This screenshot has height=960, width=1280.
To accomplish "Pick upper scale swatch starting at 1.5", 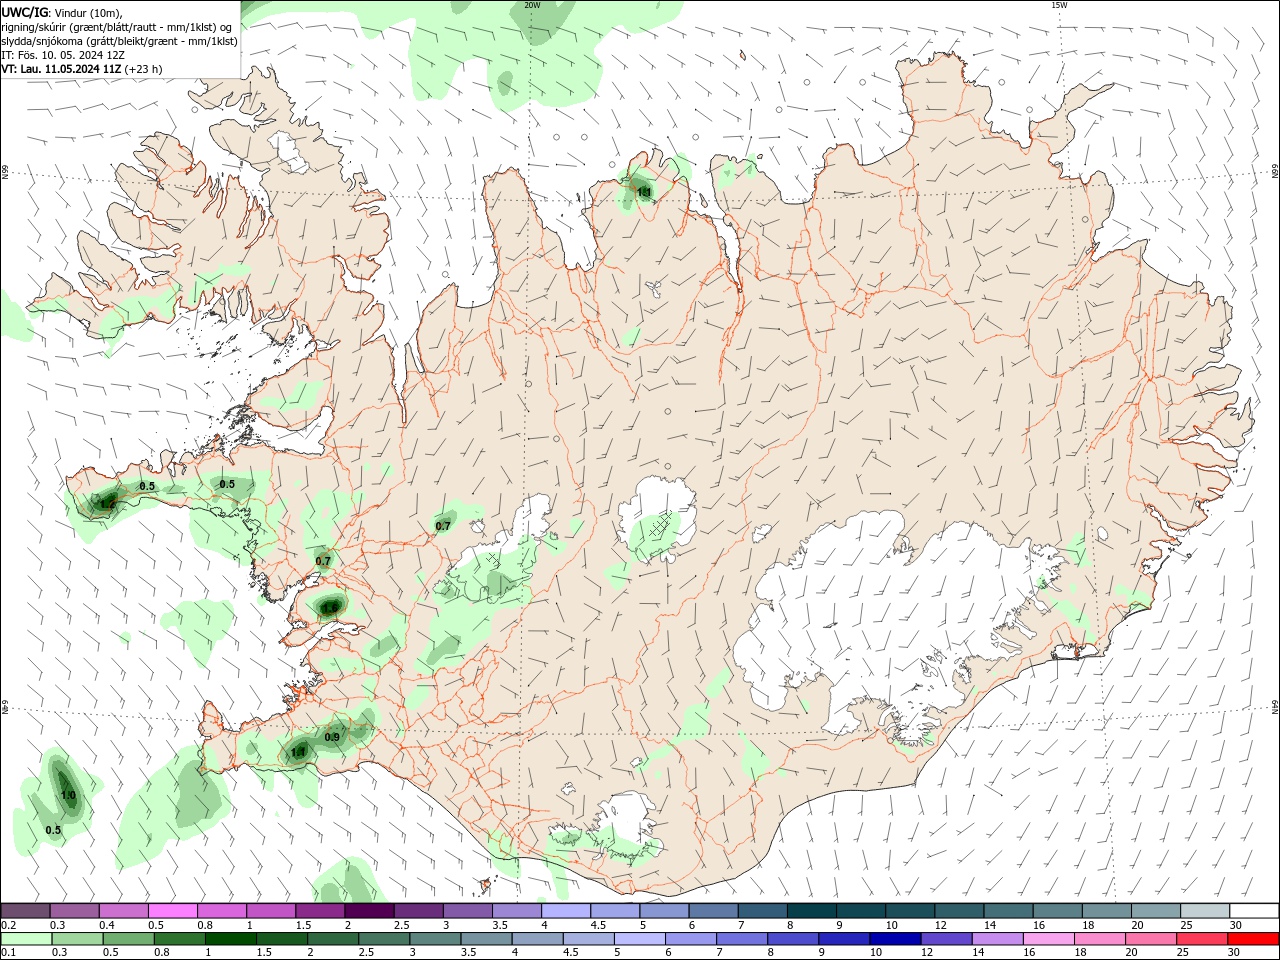I will (320, 910).
